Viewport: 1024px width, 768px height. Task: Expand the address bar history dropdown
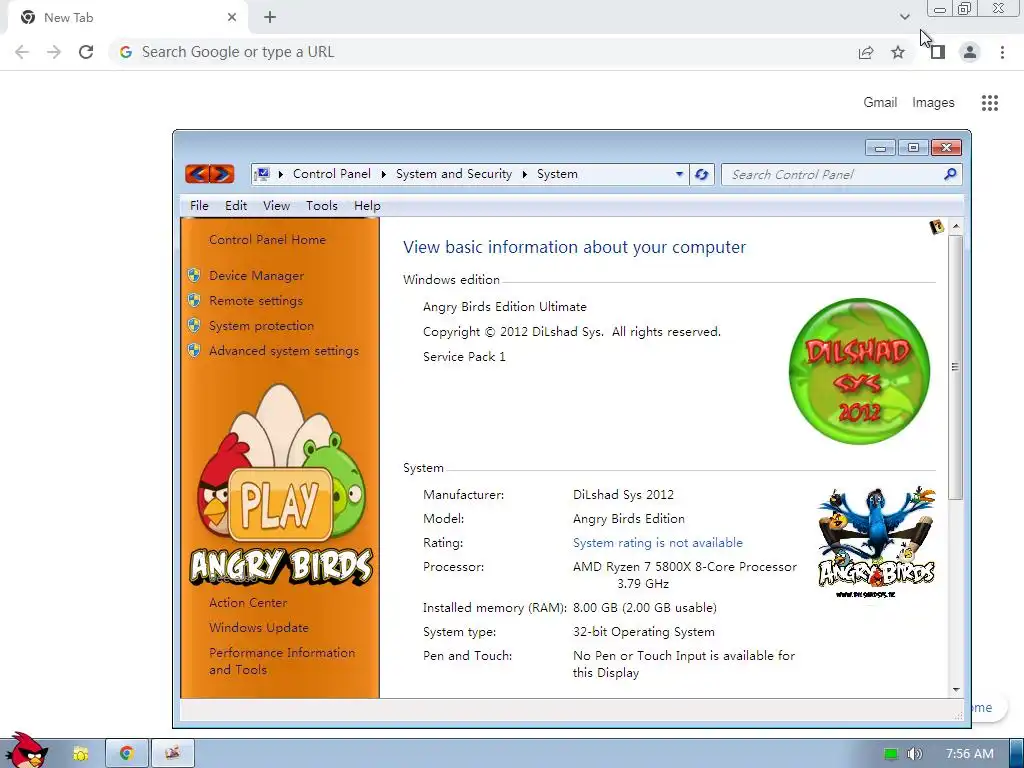click(x=679, y=174)
